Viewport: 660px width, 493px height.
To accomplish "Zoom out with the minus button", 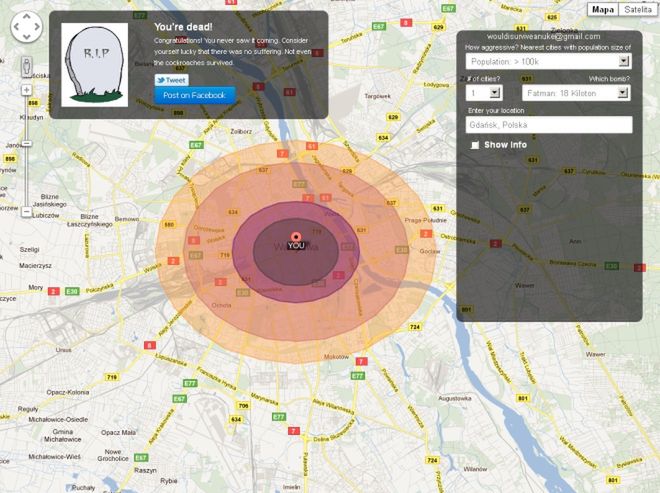I will tap(27, 211).
